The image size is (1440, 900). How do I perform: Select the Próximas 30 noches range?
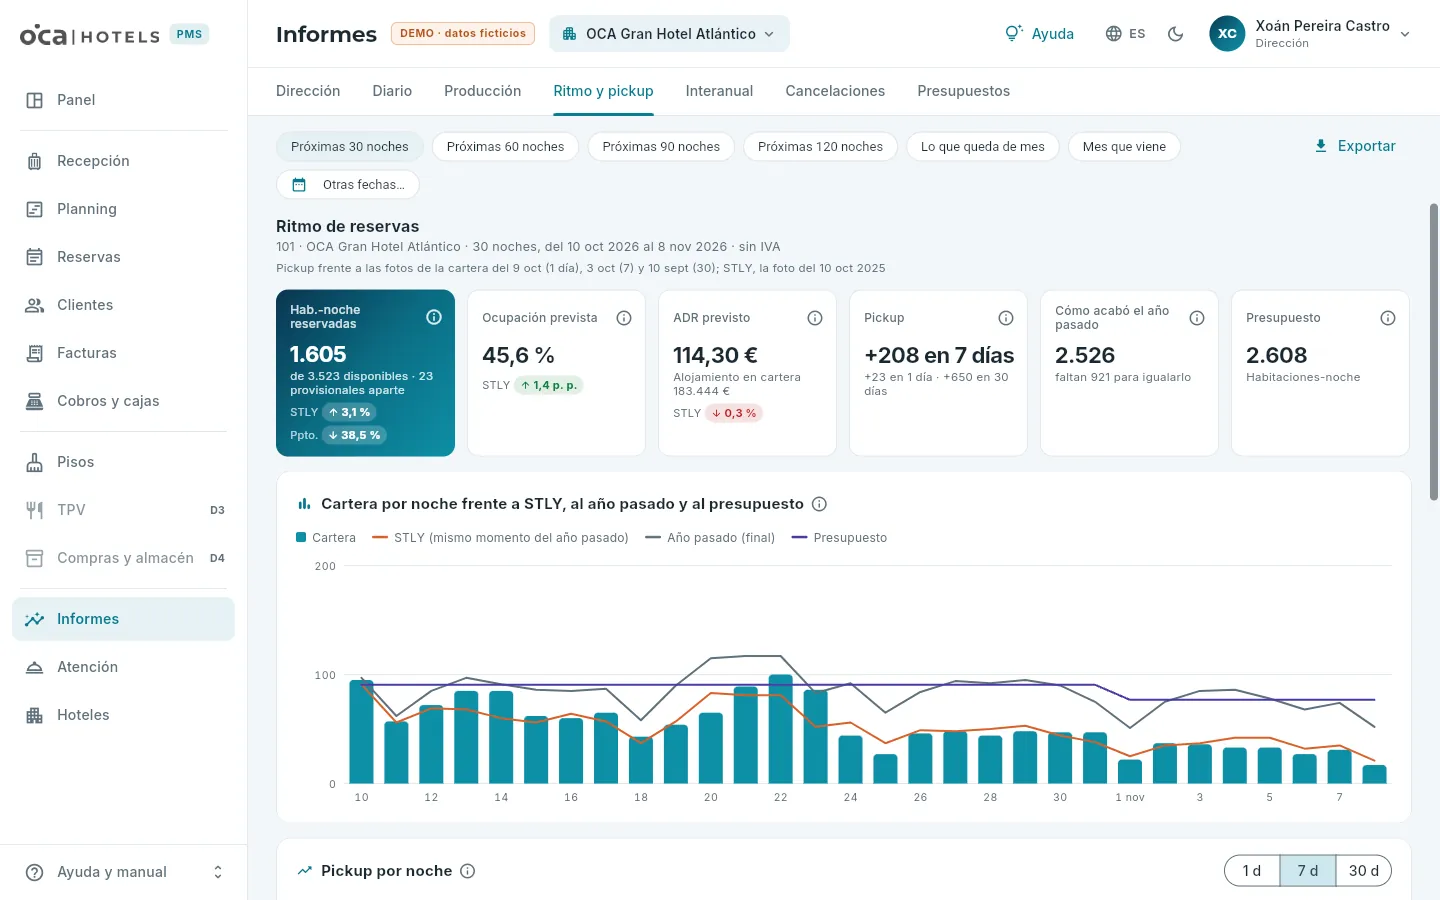pos(350,147)
